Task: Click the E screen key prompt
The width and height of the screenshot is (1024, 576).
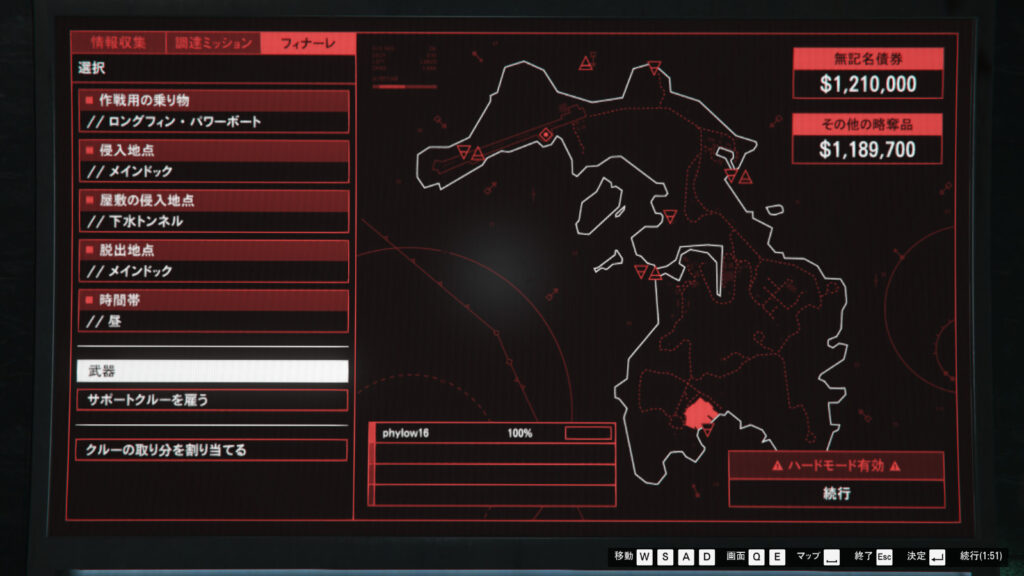Action: (776, 556)
